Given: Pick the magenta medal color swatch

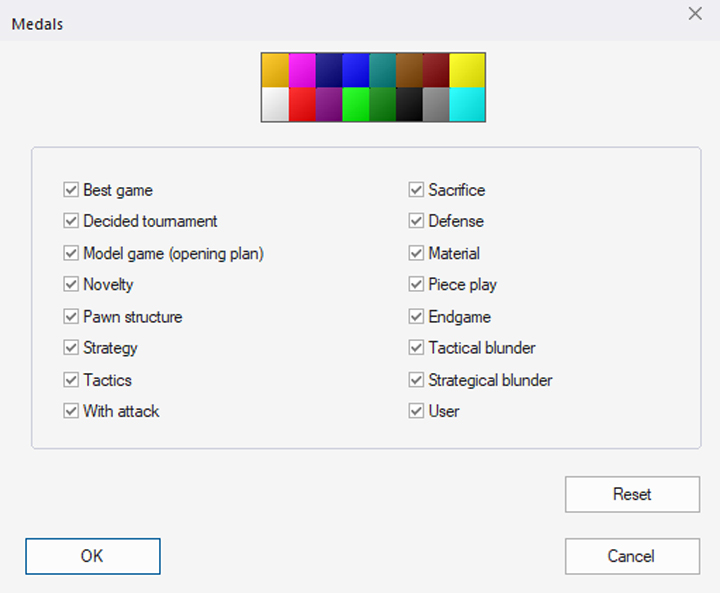Looking at the screenshot, I should pos(302,70).
